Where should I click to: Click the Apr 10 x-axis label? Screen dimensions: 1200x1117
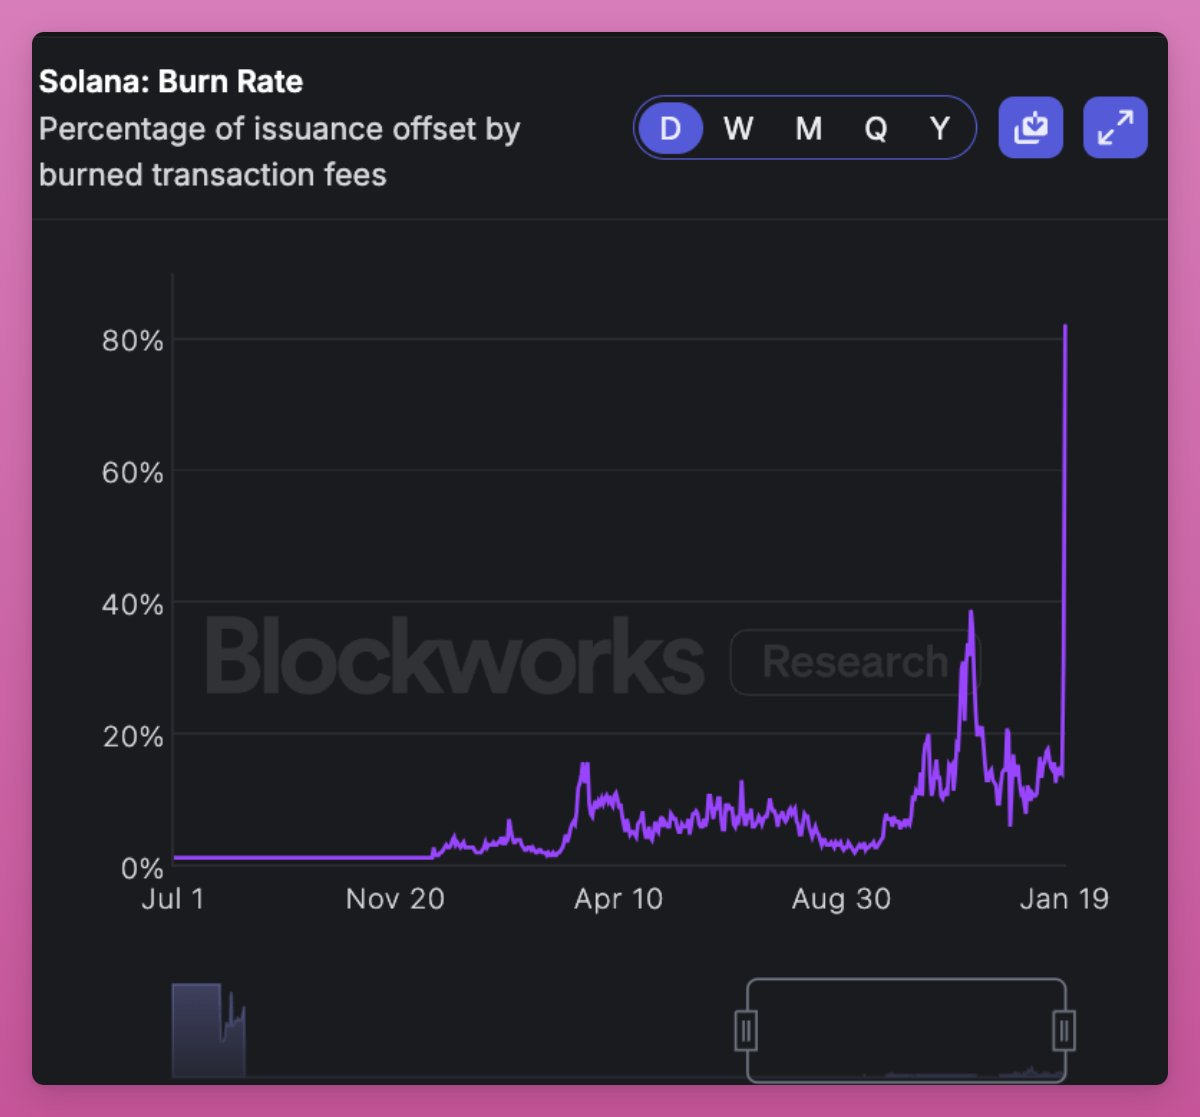(618, 899)
